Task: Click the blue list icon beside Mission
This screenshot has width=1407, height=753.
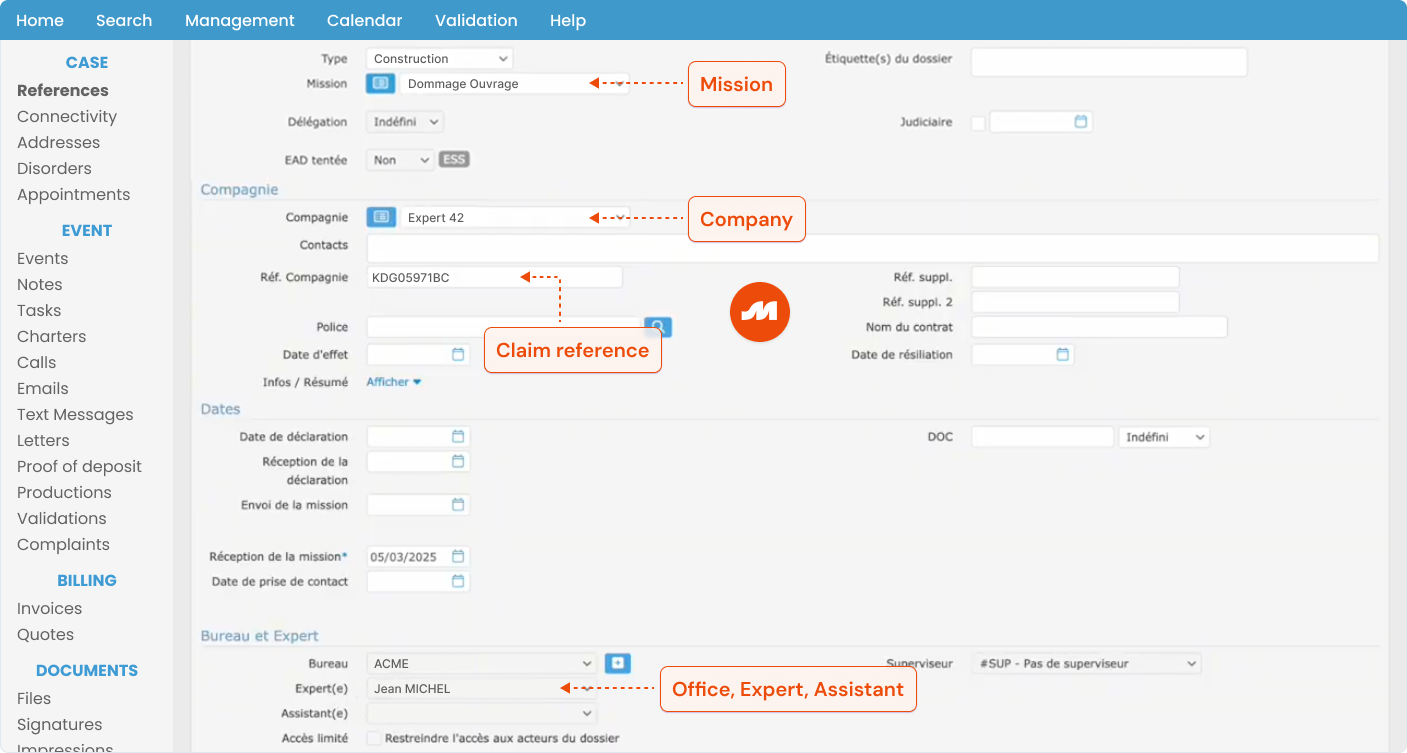Action: click(381, 84)
